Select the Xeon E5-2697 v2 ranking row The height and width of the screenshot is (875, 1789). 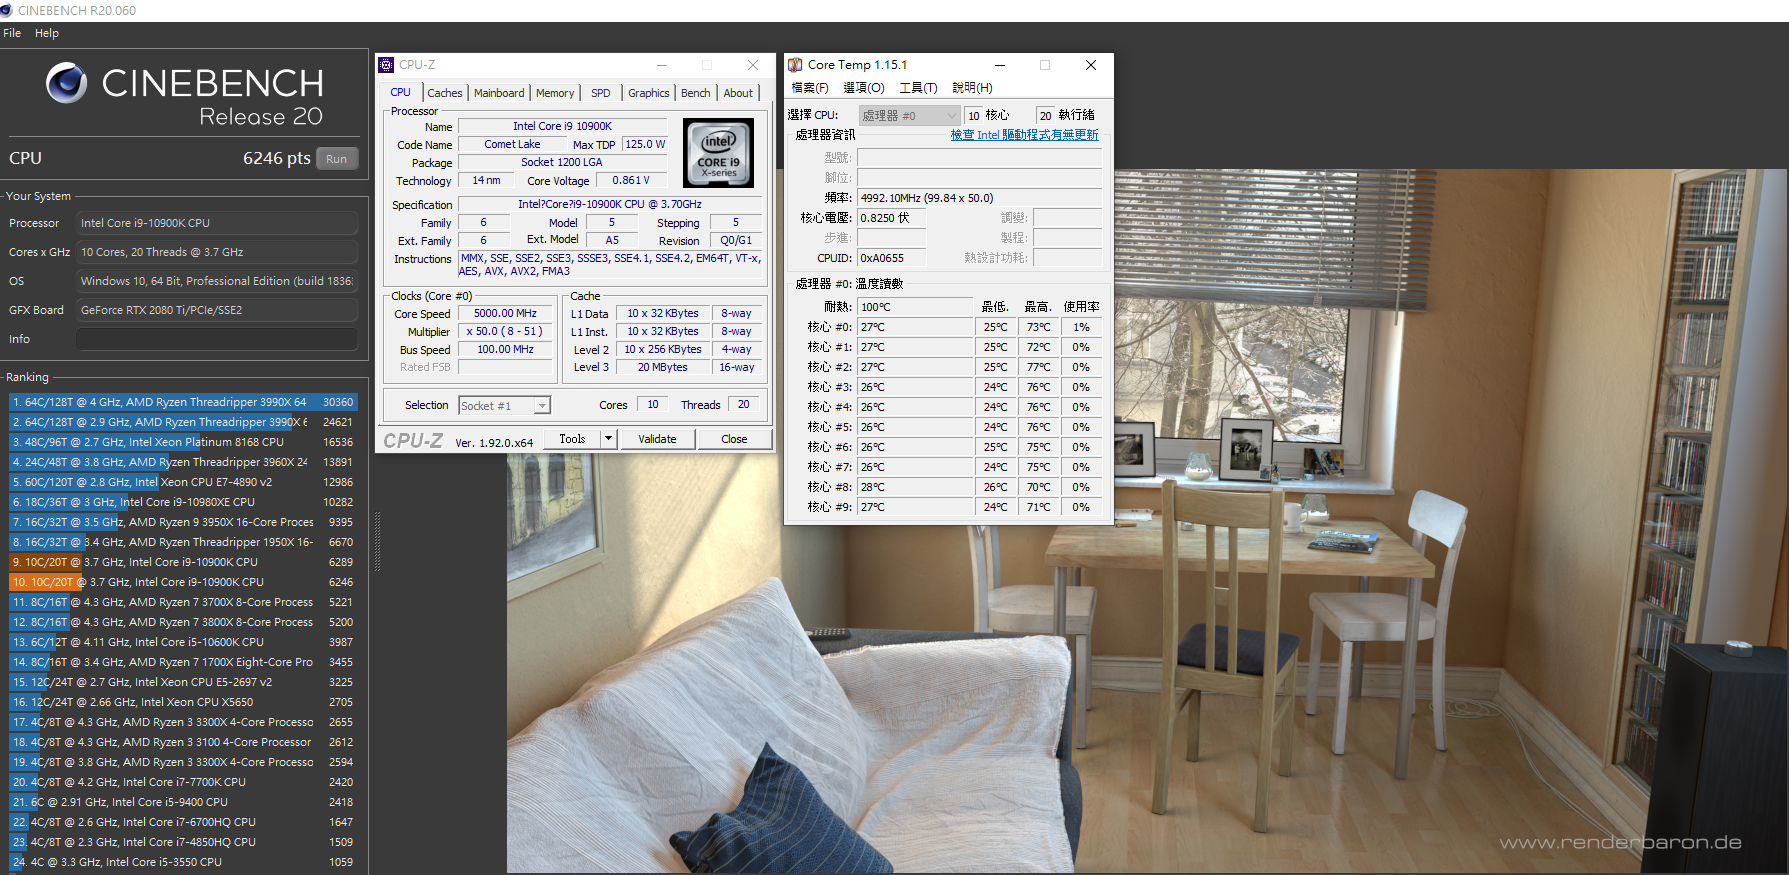click(183, 682)
